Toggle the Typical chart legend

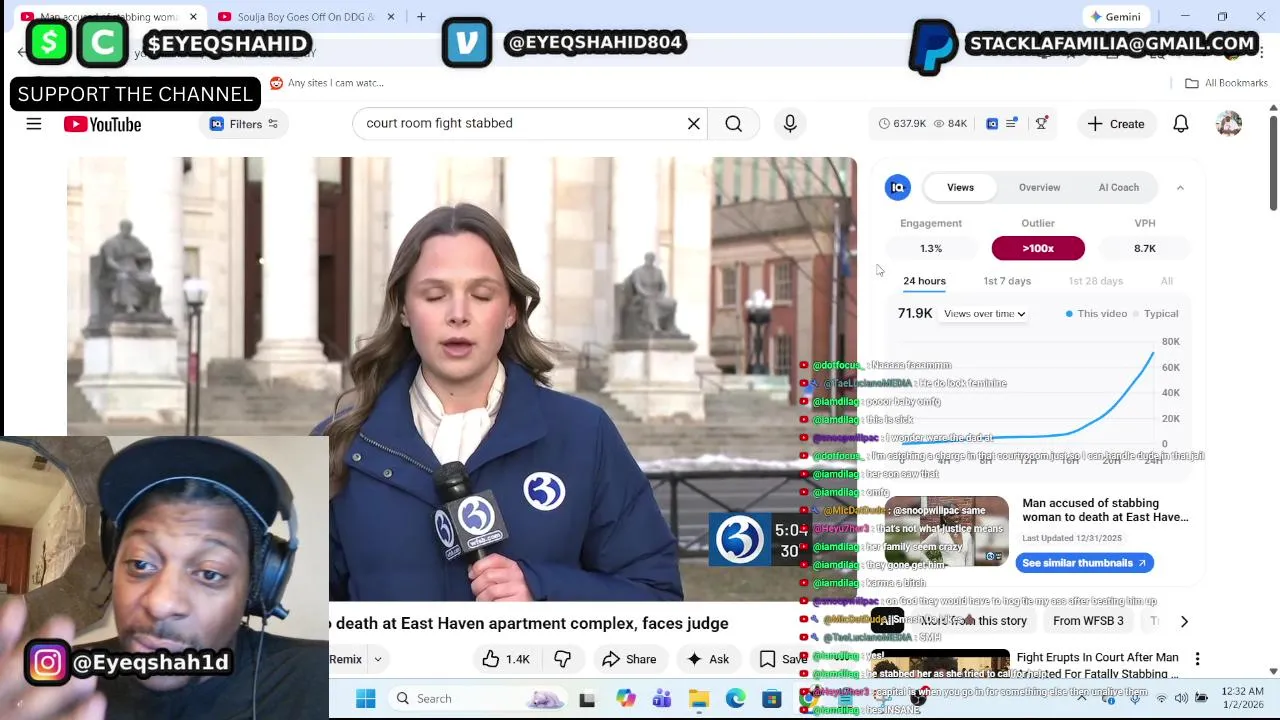(x=1155, y=314)
